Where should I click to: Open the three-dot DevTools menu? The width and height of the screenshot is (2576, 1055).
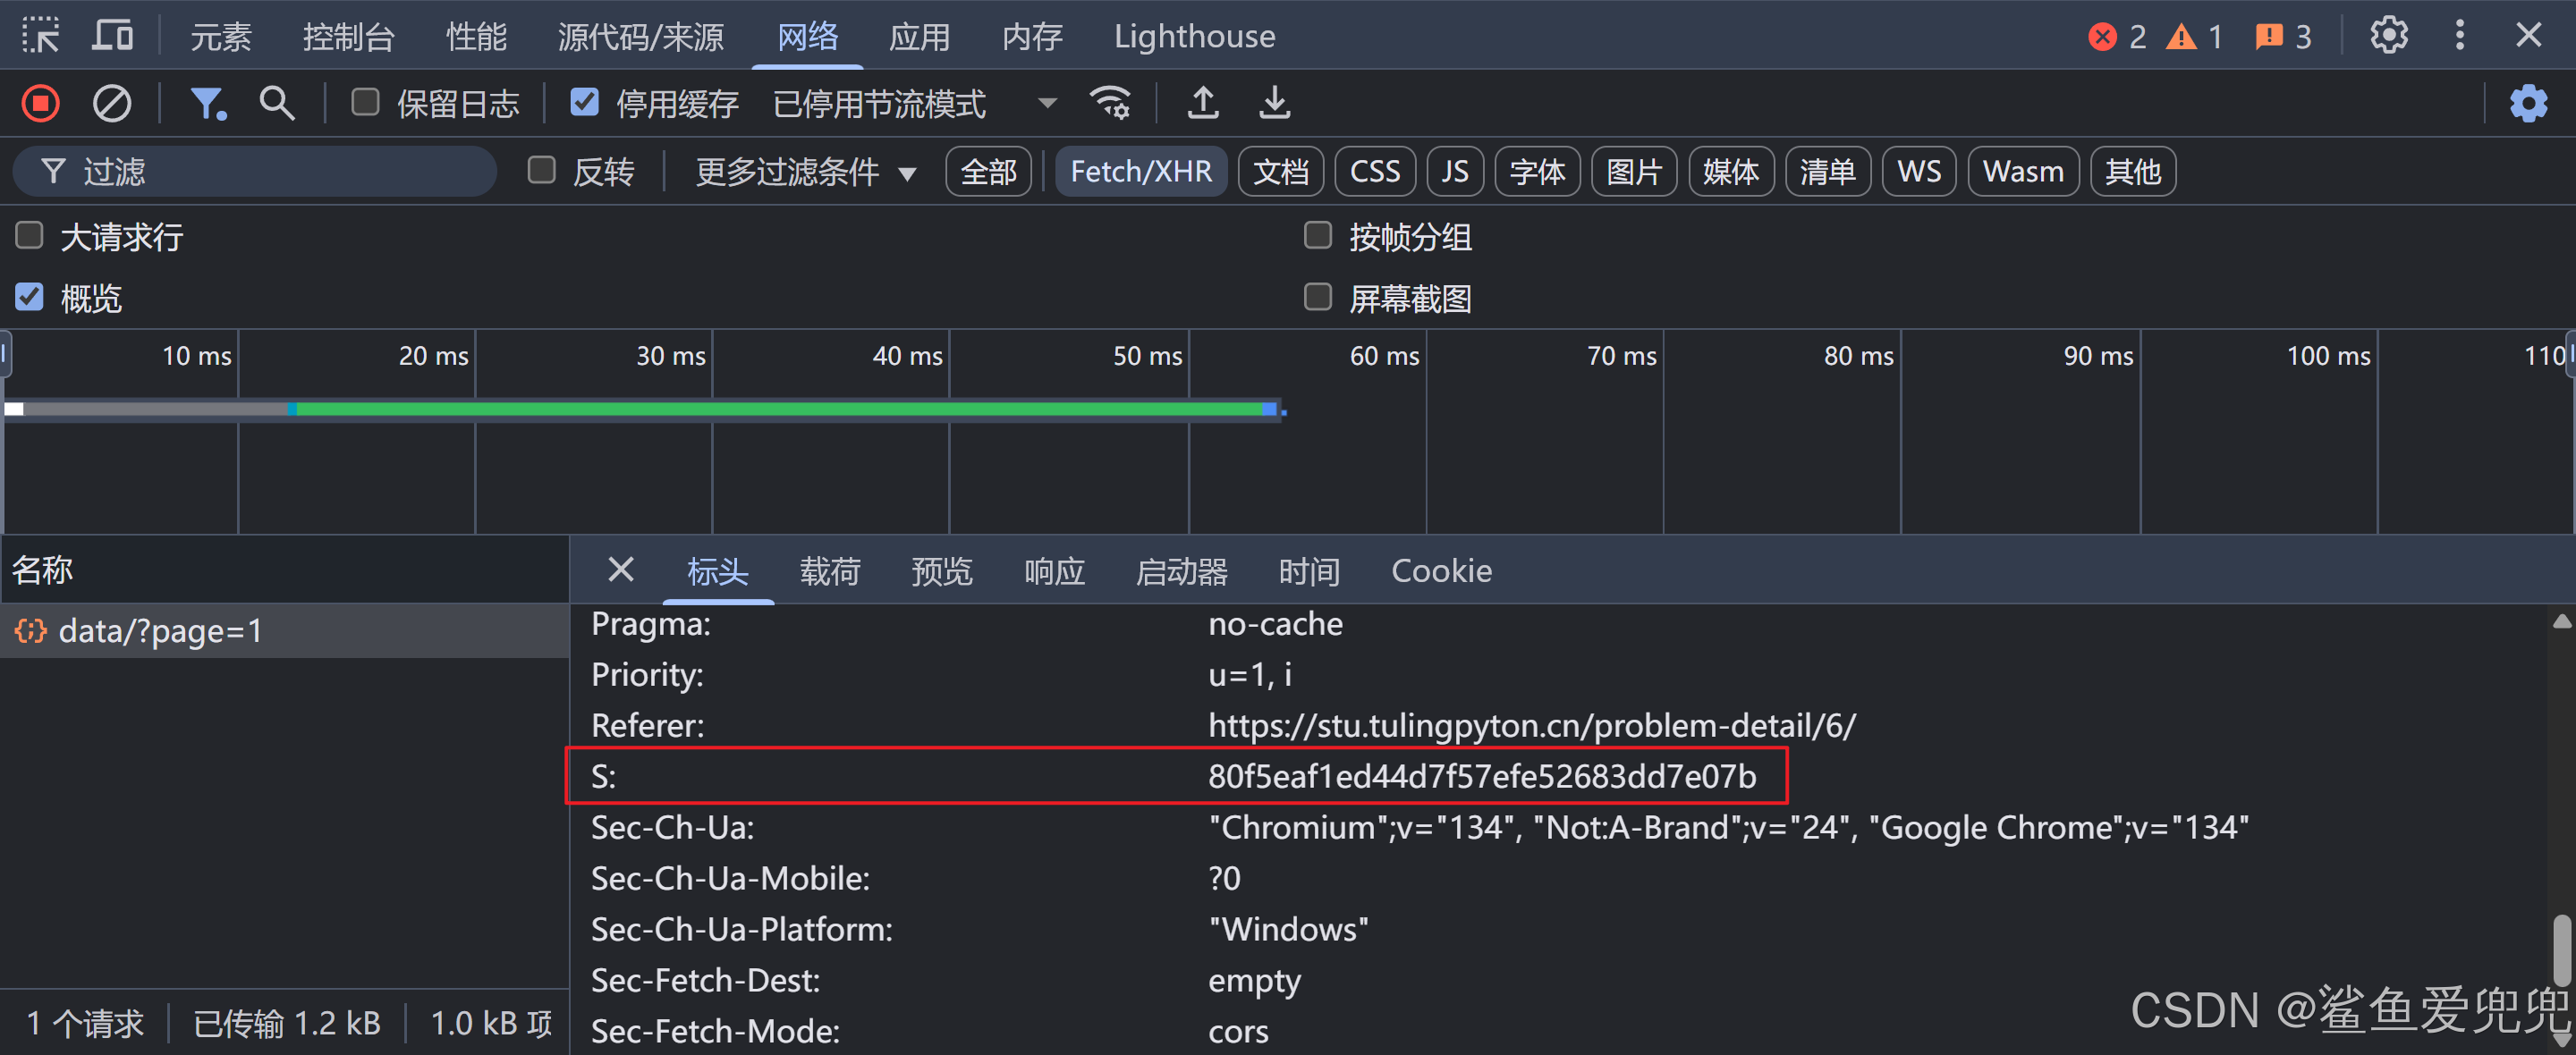[2459, 36]
